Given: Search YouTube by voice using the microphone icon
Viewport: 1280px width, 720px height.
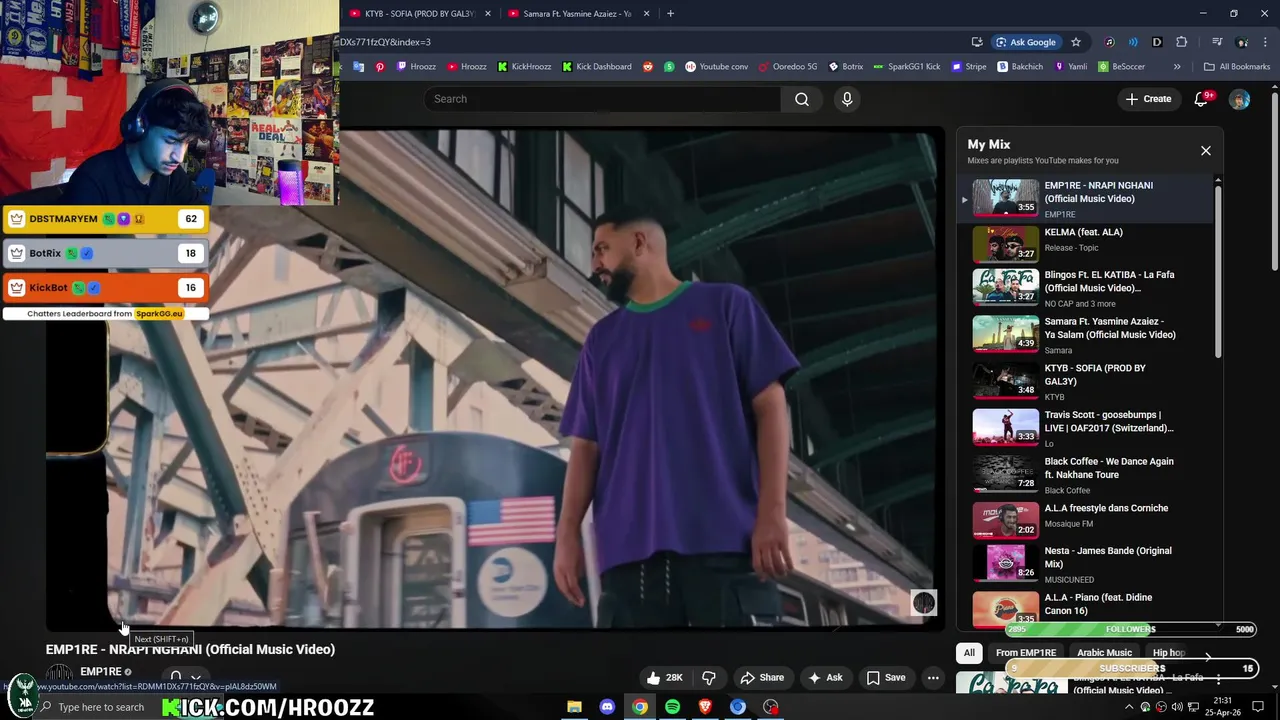Looking at the screenshot, I should click(847, 99).
